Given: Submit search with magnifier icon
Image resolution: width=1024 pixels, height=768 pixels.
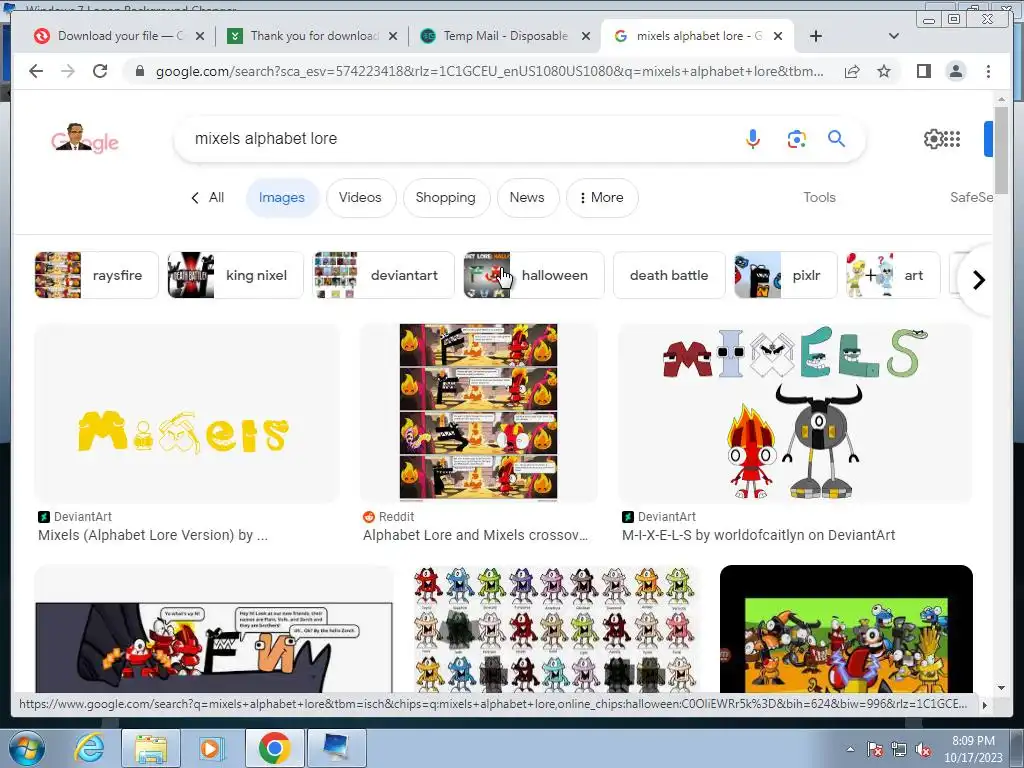Looking at the screenshot, I should tap(837, 138).
